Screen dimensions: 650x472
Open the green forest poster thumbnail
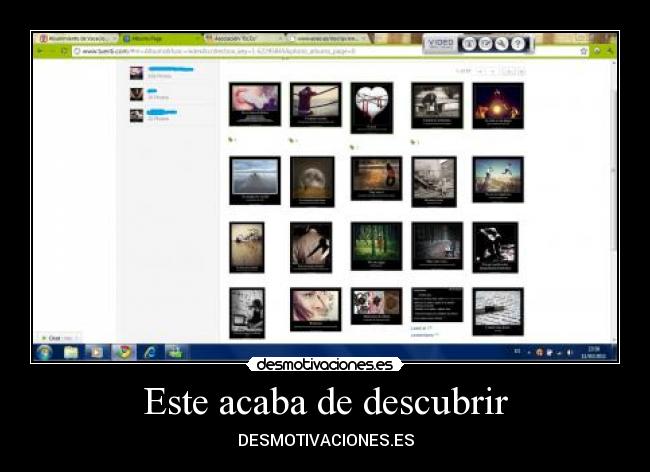click(376, 246)
